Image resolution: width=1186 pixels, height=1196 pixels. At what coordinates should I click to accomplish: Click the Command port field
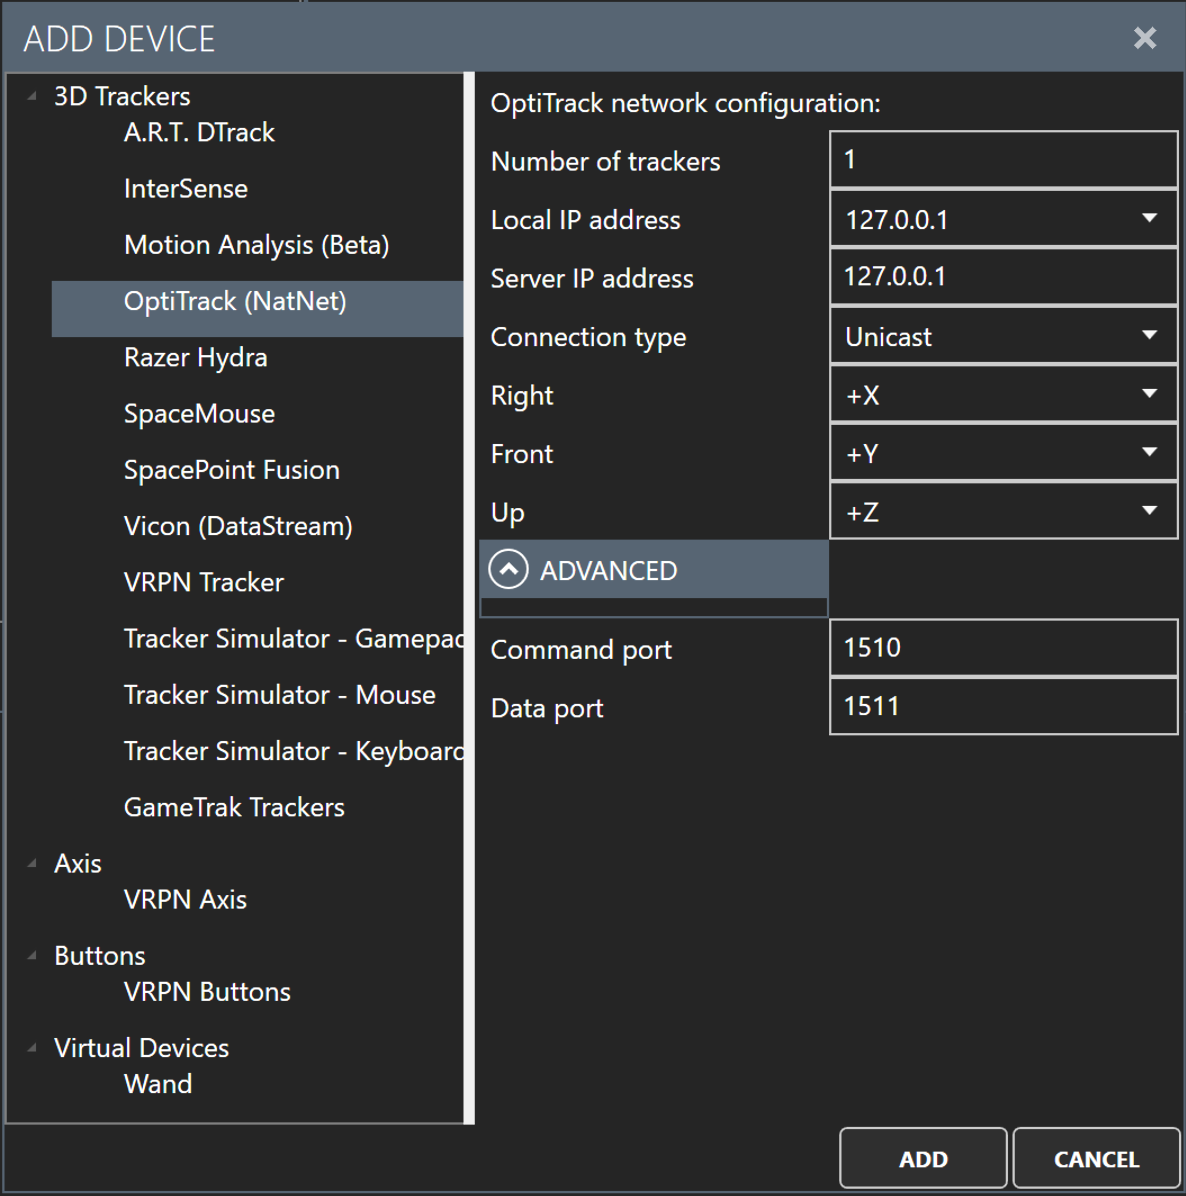[x=1003, y=648]
